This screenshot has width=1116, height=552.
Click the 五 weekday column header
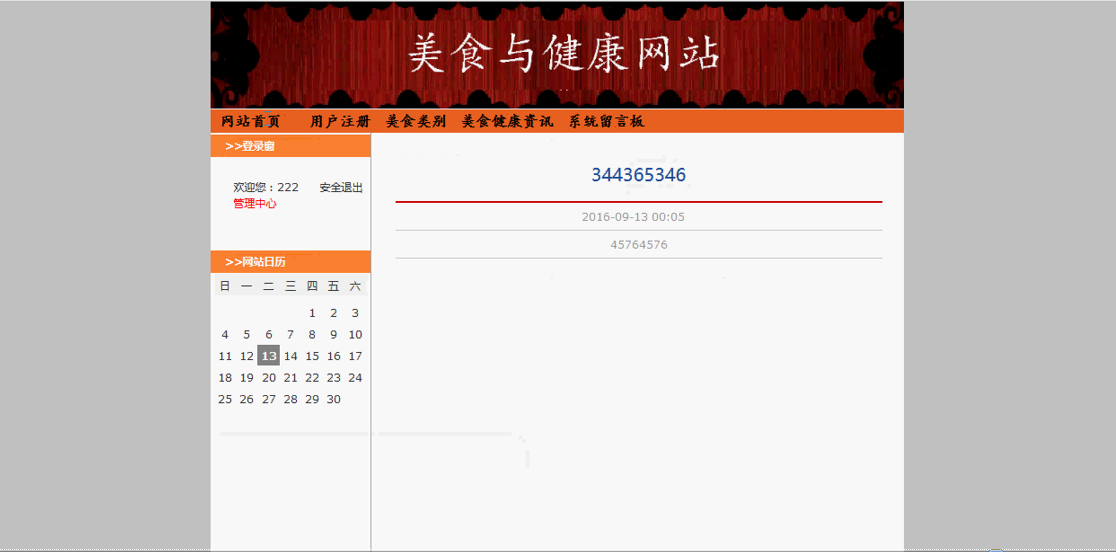(334, 286)
